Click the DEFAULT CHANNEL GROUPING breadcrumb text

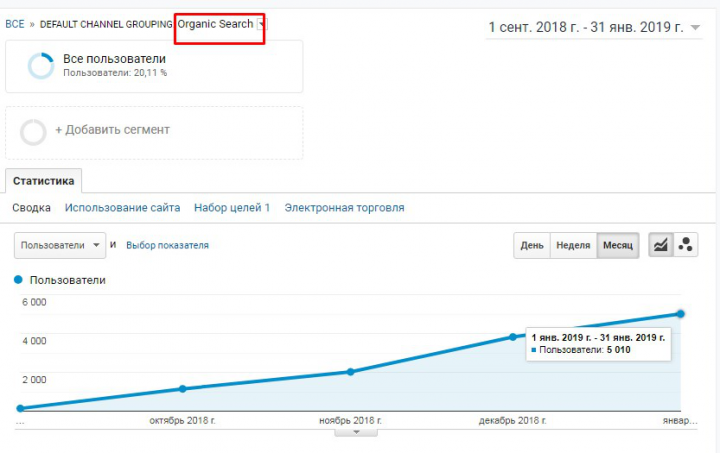click(106, 25)
